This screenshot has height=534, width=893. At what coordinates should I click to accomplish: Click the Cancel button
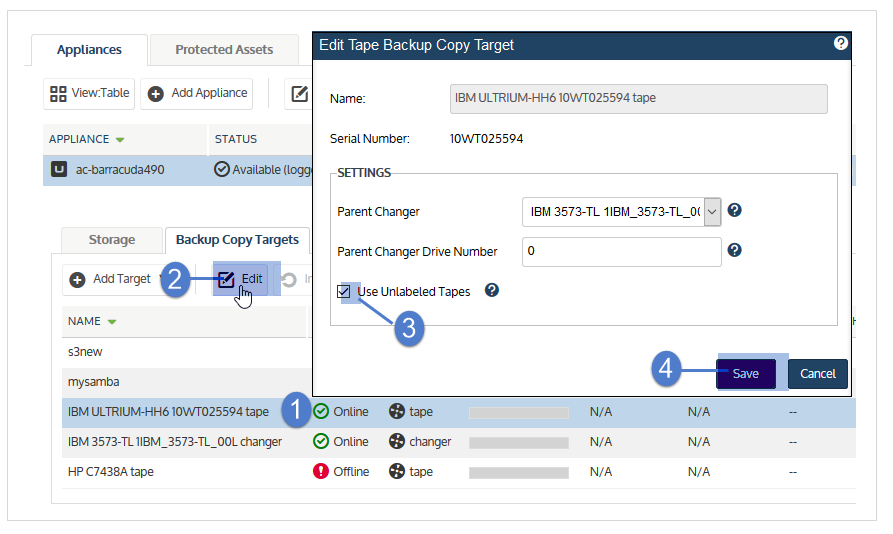tap(818, 373)
